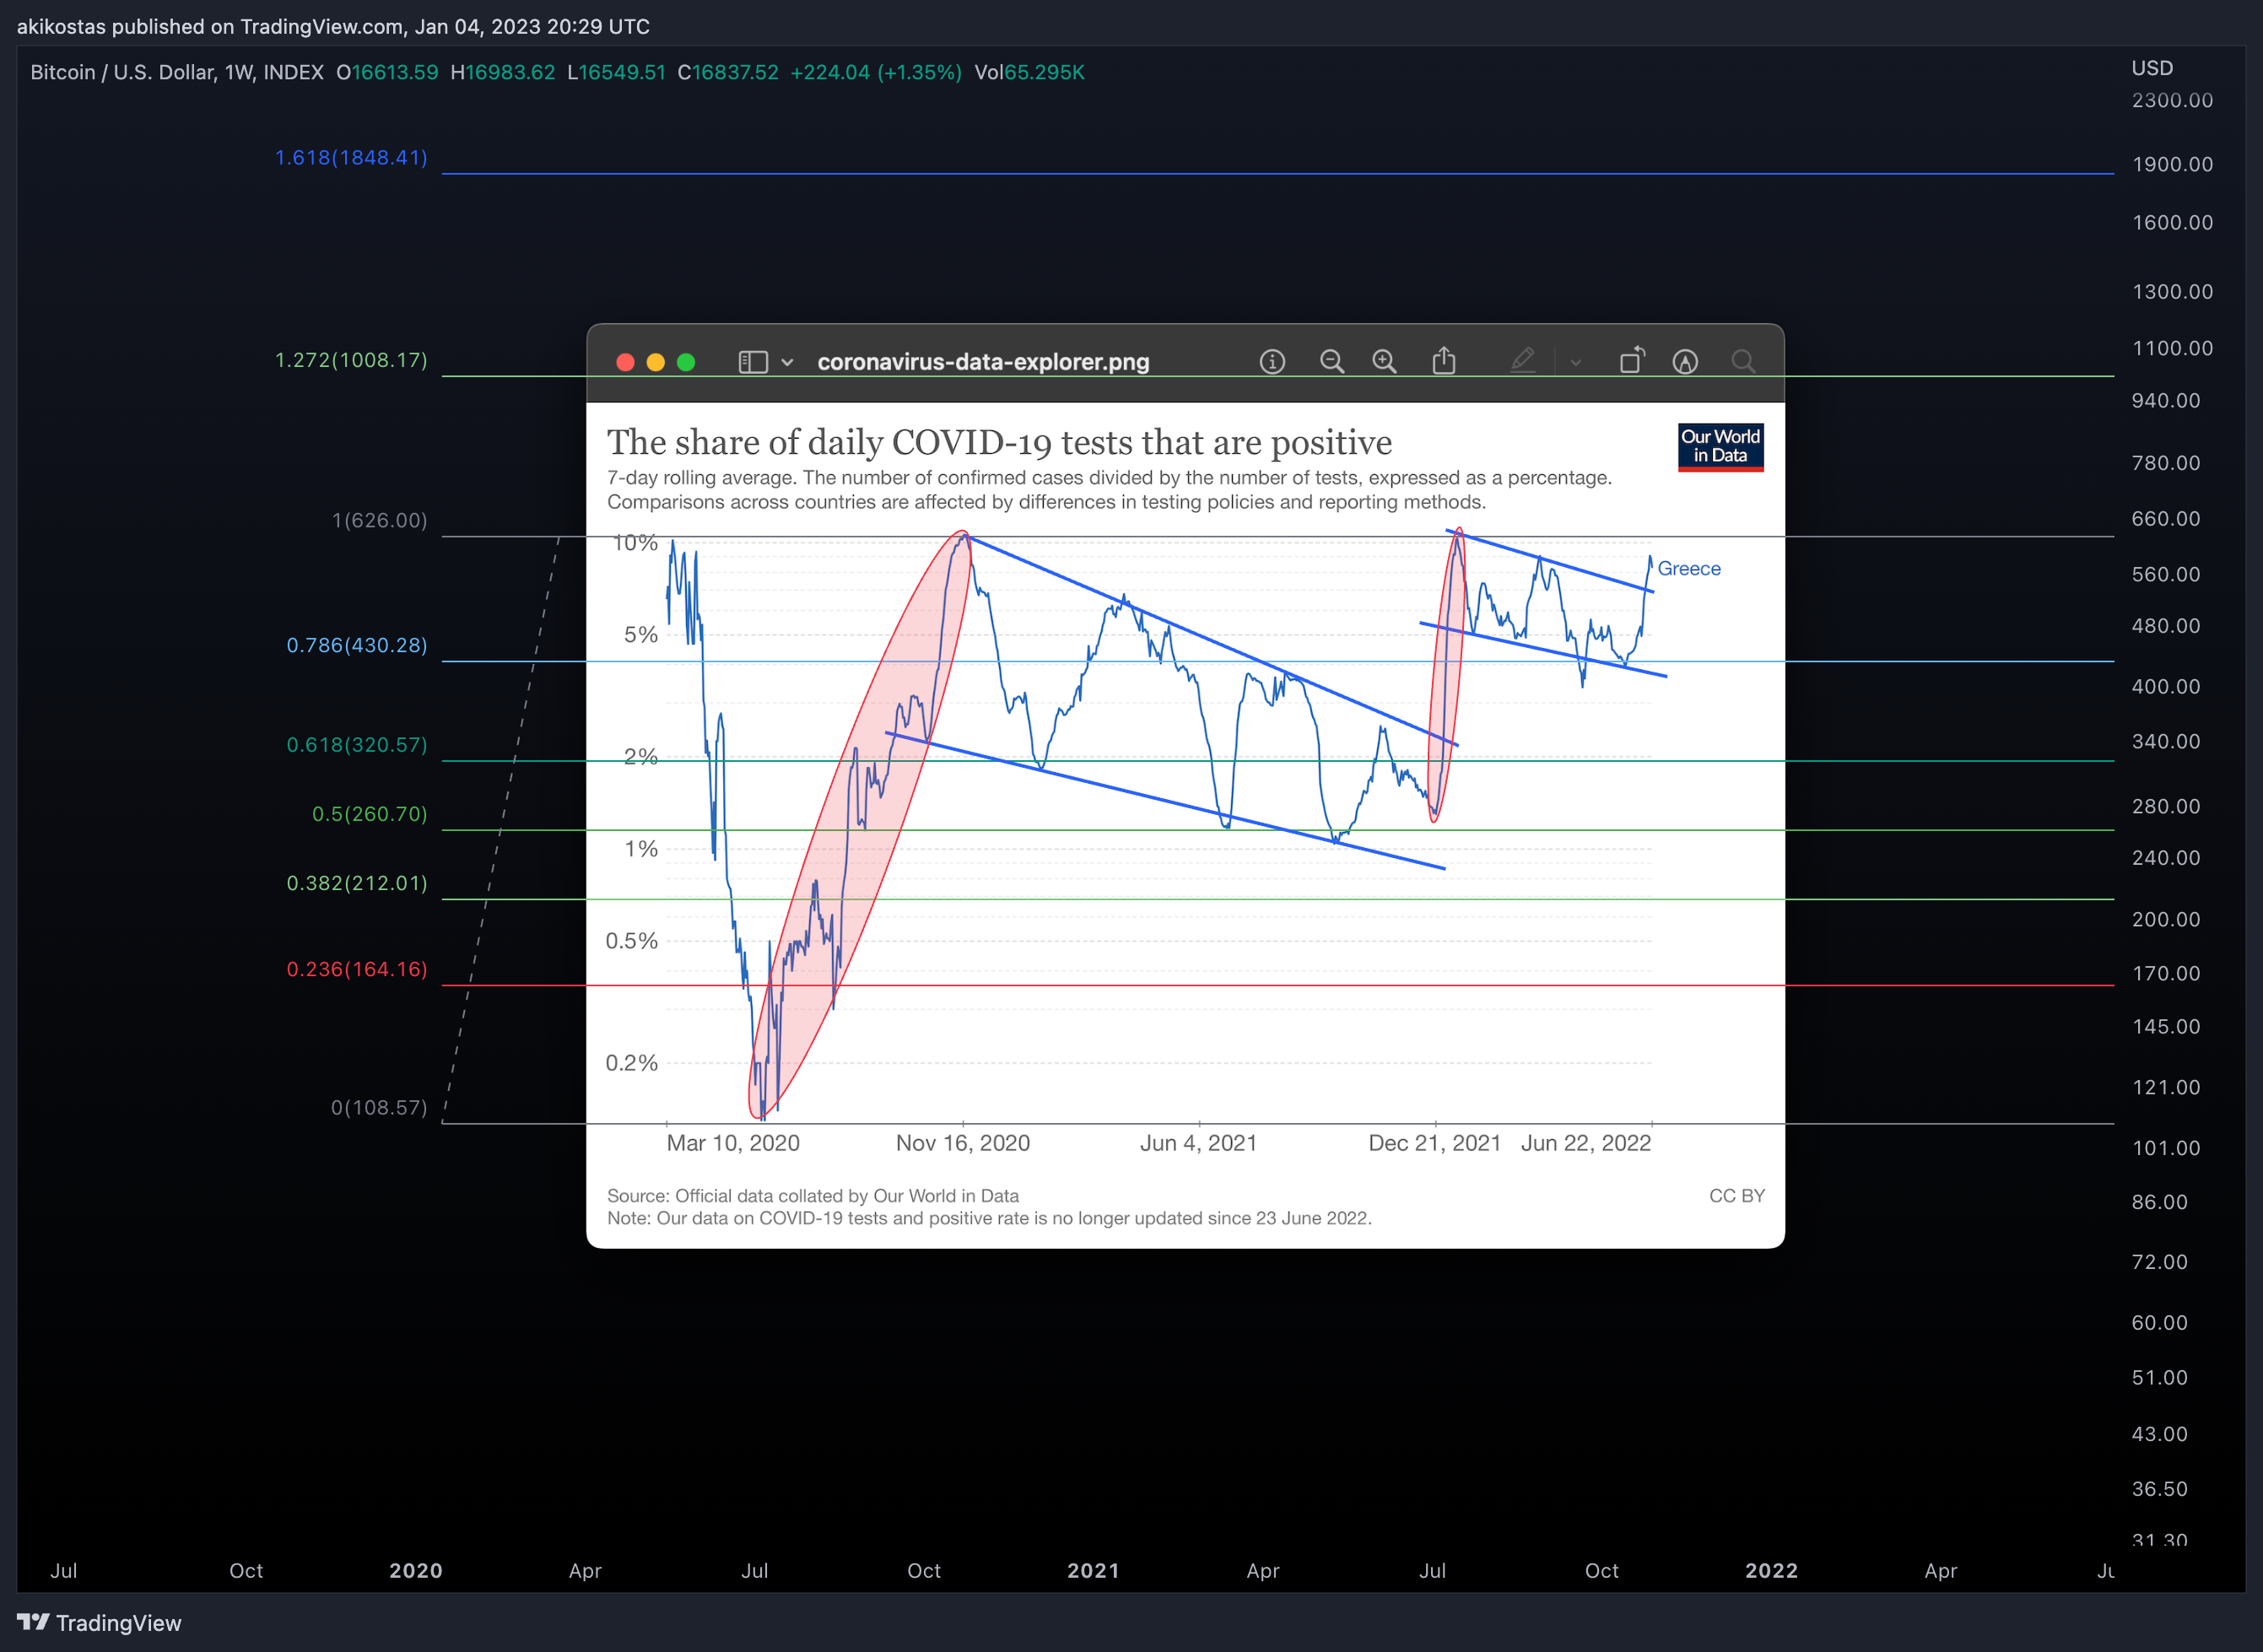This screenshot has height=1652, width=2263.
Task: Expand the highlight options chevron
Action: tap(1576, 363)
